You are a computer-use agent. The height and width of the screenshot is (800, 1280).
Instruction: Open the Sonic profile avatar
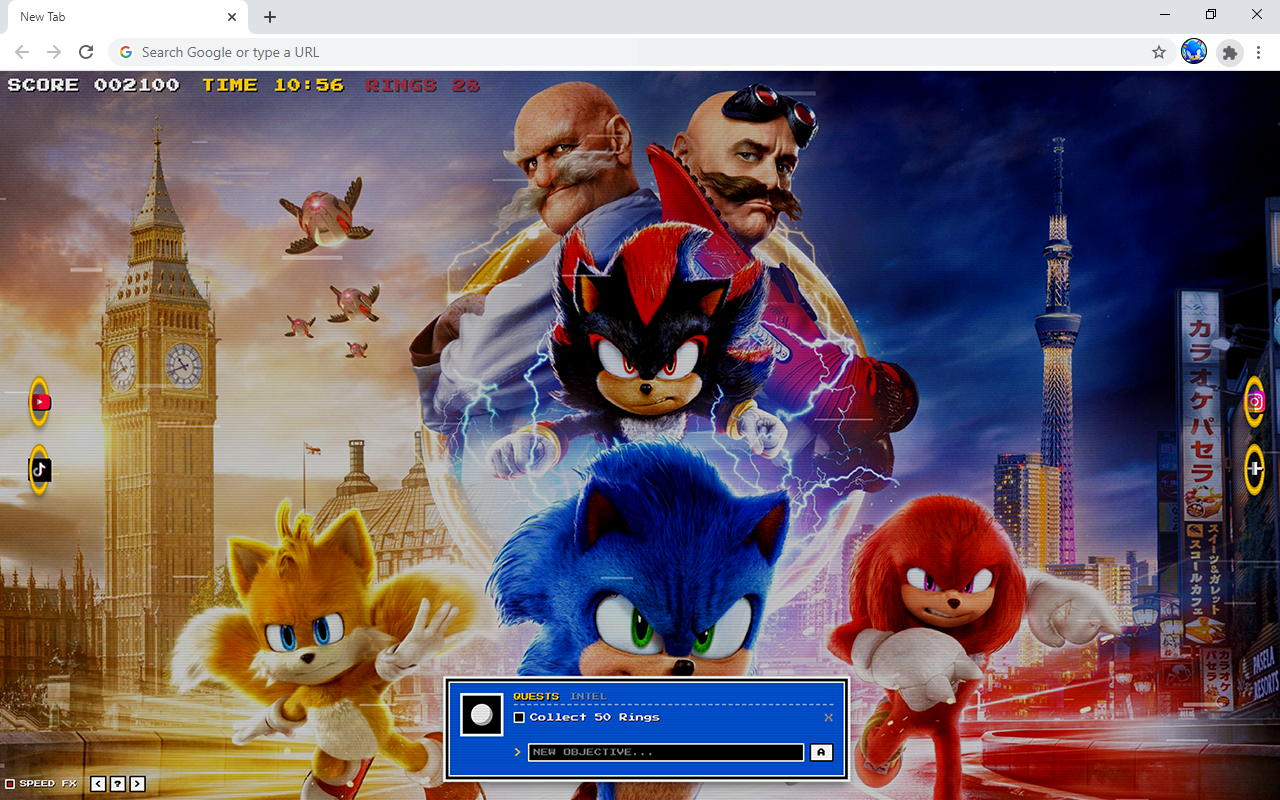[x=1194, y=52]
